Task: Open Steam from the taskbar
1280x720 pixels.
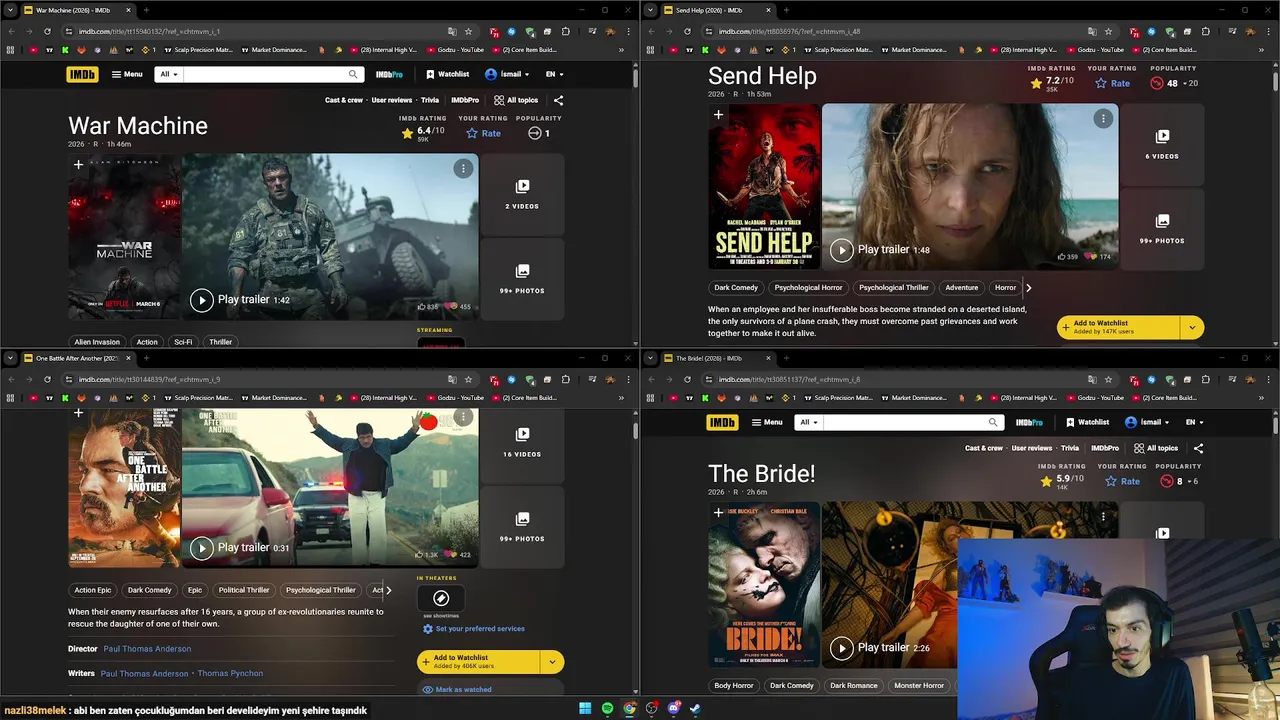Action: (x=696, y=709)
